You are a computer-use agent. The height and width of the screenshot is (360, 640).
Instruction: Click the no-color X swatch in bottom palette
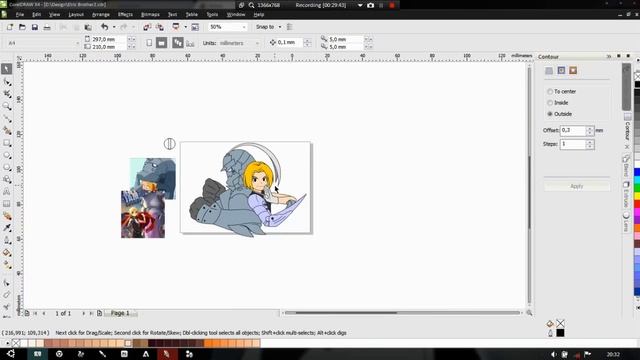16,343
